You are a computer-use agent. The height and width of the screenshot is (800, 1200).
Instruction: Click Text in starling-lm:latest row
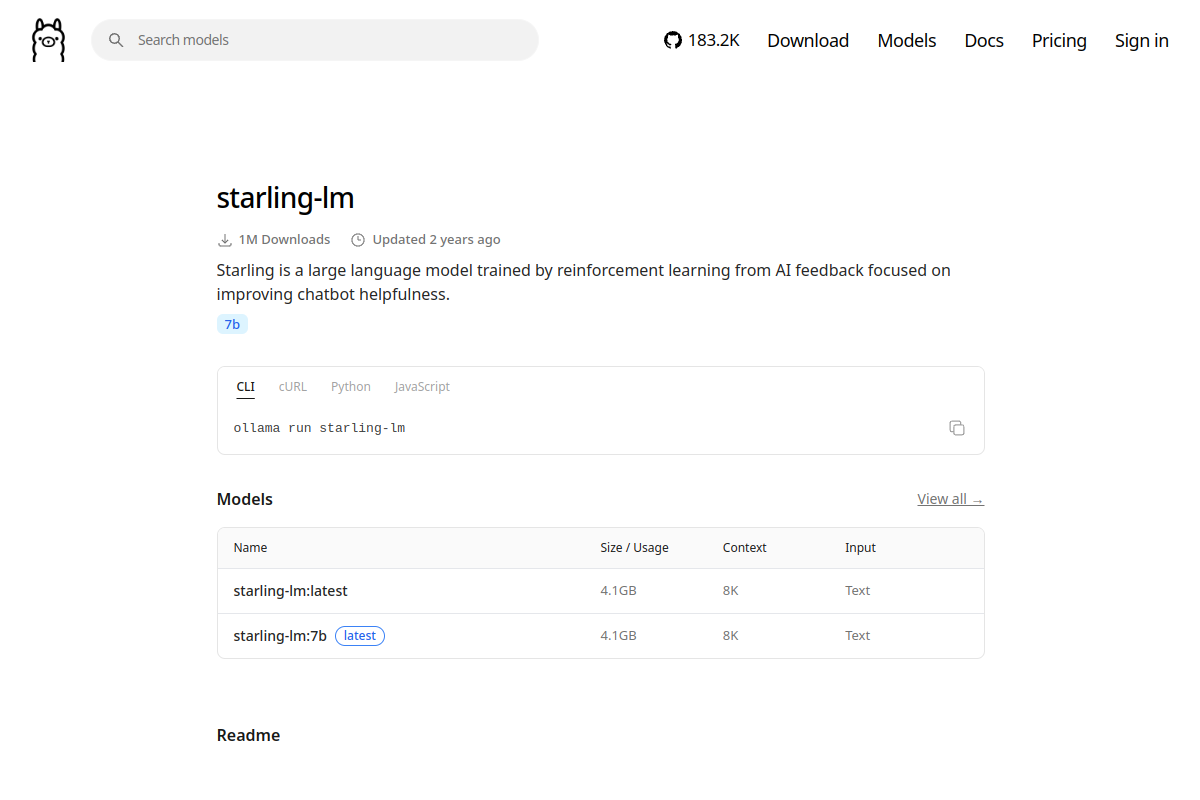(857, 591)
